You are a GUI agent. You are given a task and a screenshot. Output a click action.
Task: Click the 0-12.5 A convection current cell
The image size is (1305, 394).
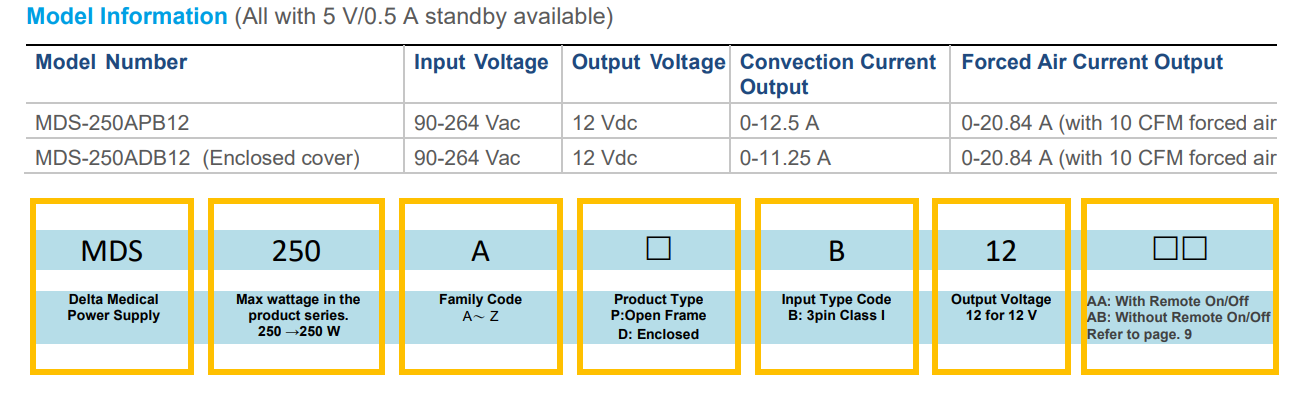click(779, 124)
